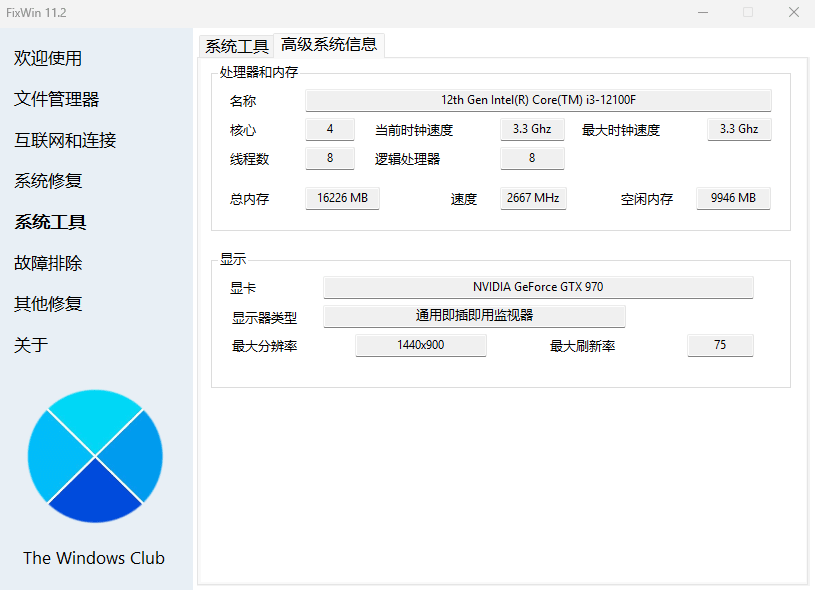Click the 线程数 value 8

point(330,158)
